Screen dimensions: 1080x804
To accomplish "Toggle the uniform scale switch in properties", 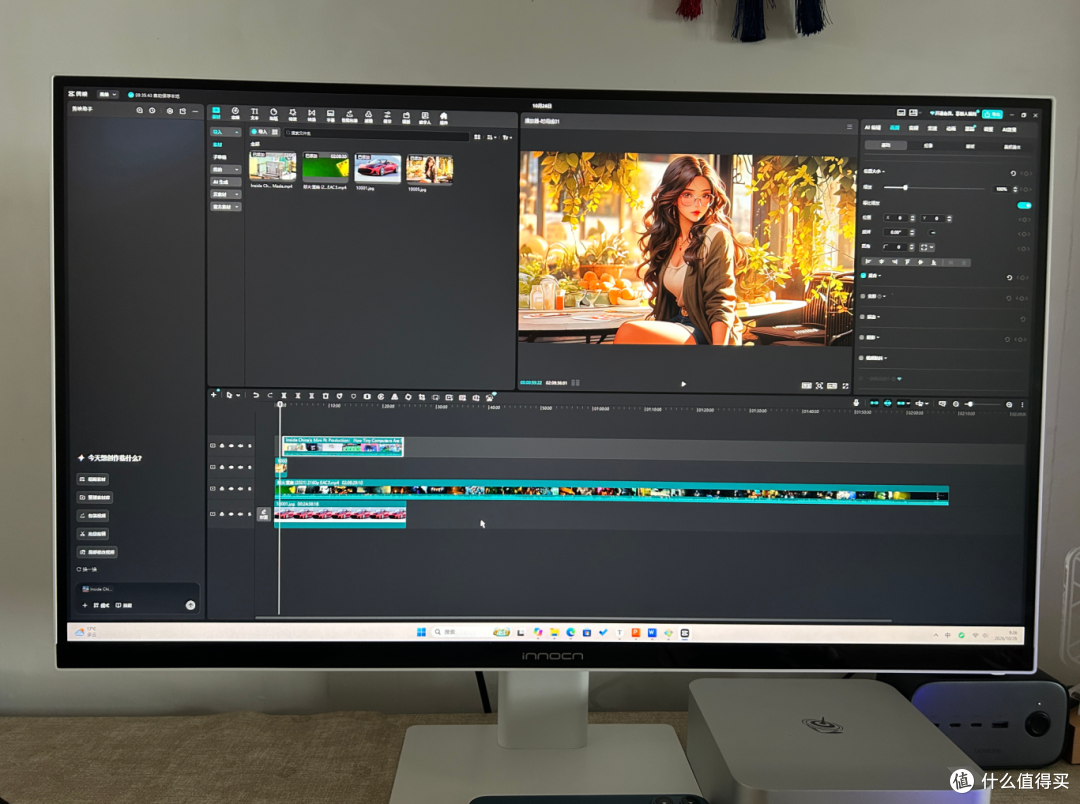I will (1024, 205).
